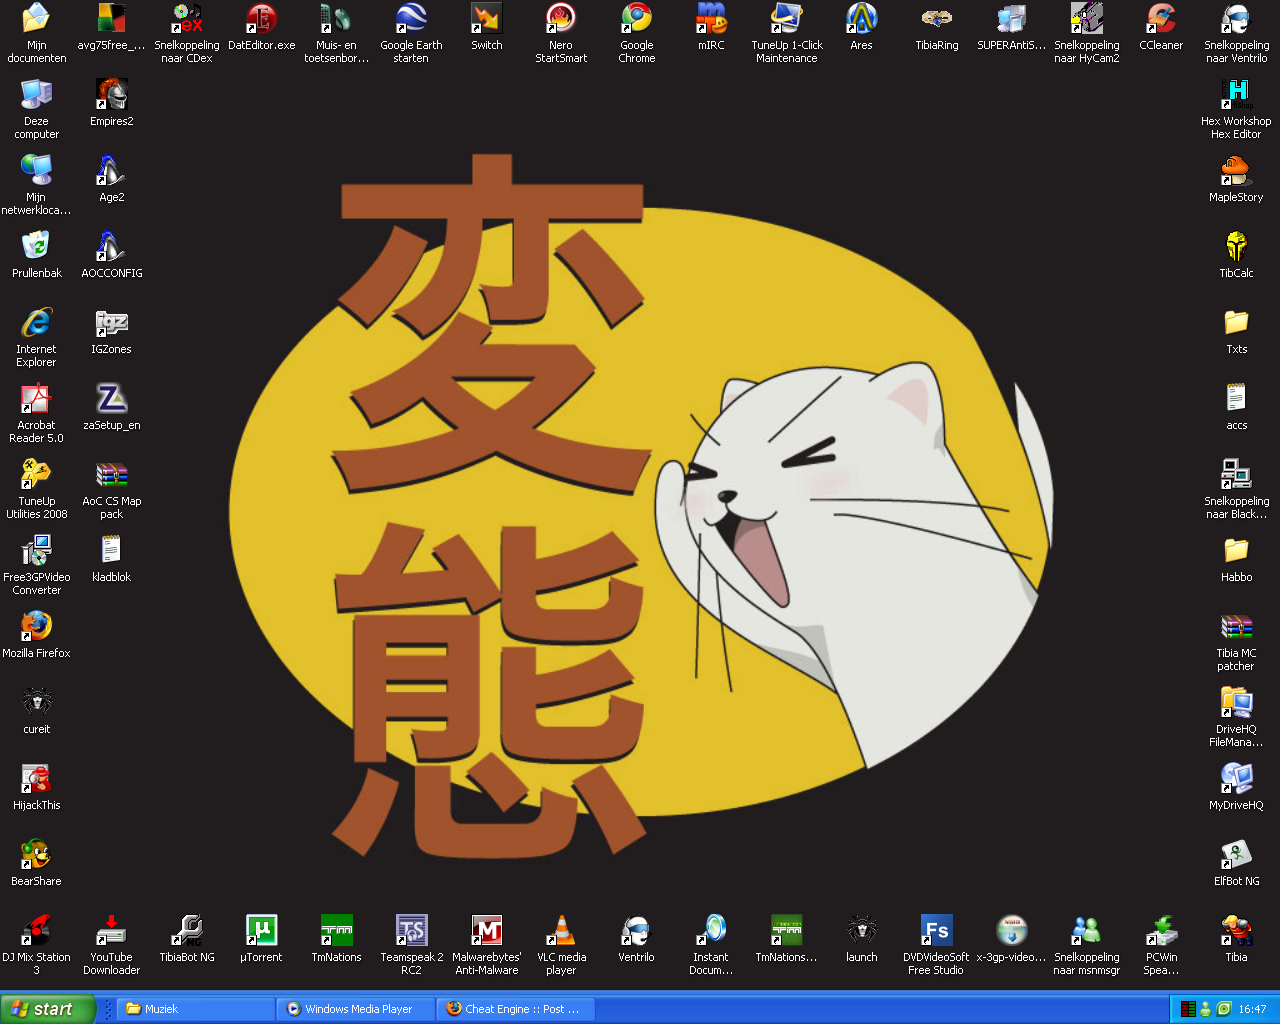Open the cureit spider icon
Screen dimensions: 1280x1024
(36, 702)
